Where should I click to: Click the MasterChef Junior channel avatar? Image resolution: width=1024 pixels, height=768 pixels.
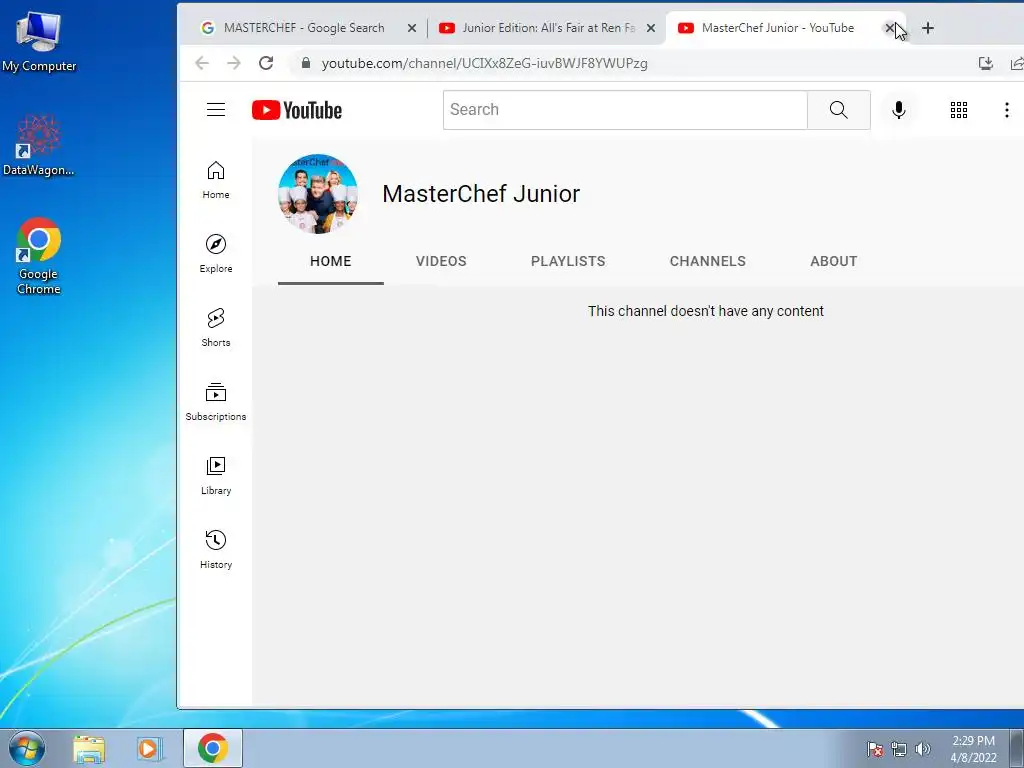318,194
